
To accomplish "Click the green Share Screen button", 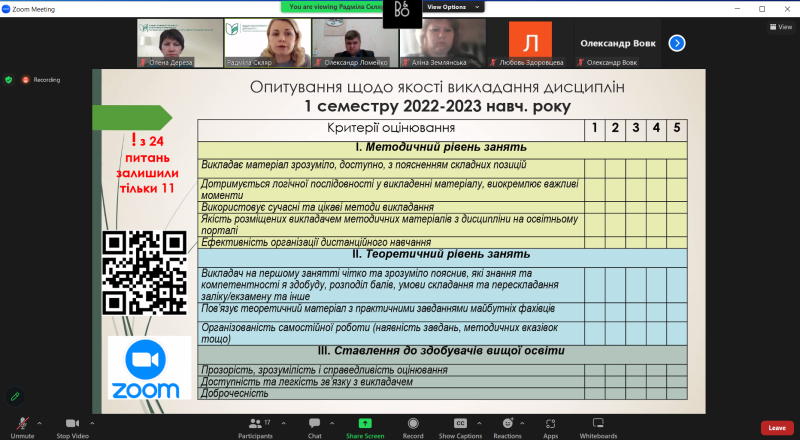I will [365, 428].
